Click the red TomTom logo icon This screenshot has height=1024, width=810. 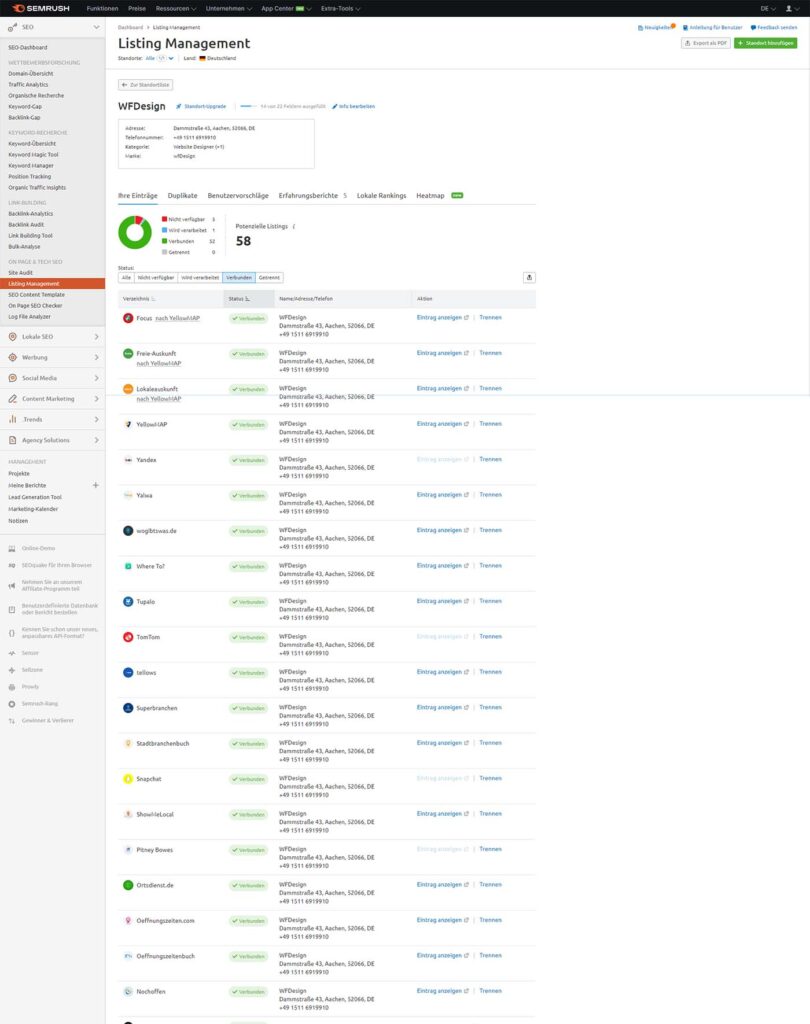[128, 637]
